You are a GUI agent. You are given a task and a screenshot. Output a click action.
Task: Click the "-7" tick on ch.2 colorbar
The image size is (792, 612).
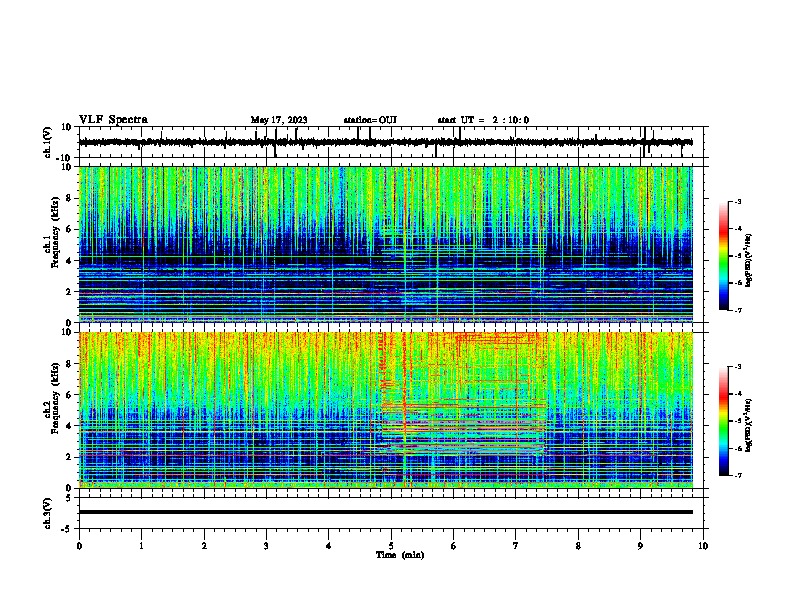click(738, 475)
